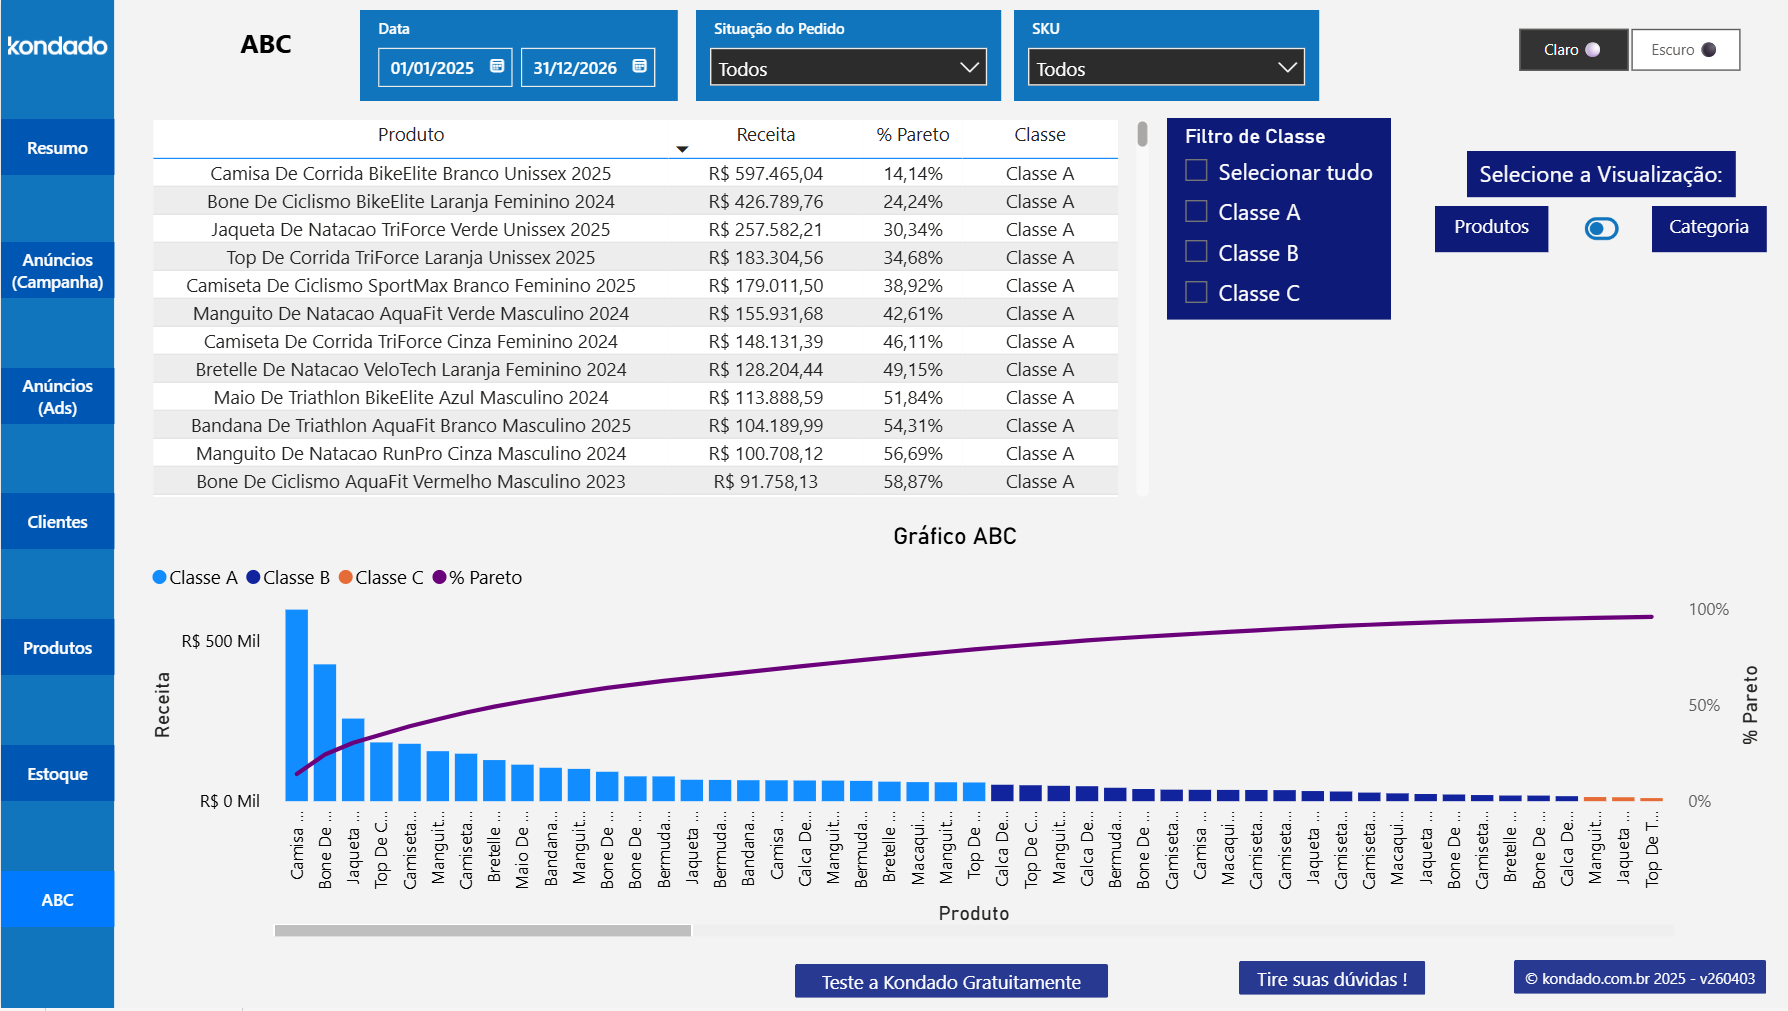Click Teste a Kondado Gratuitamente
The height and width of the screenshot is (1011, 1788).
coord(950,981)
